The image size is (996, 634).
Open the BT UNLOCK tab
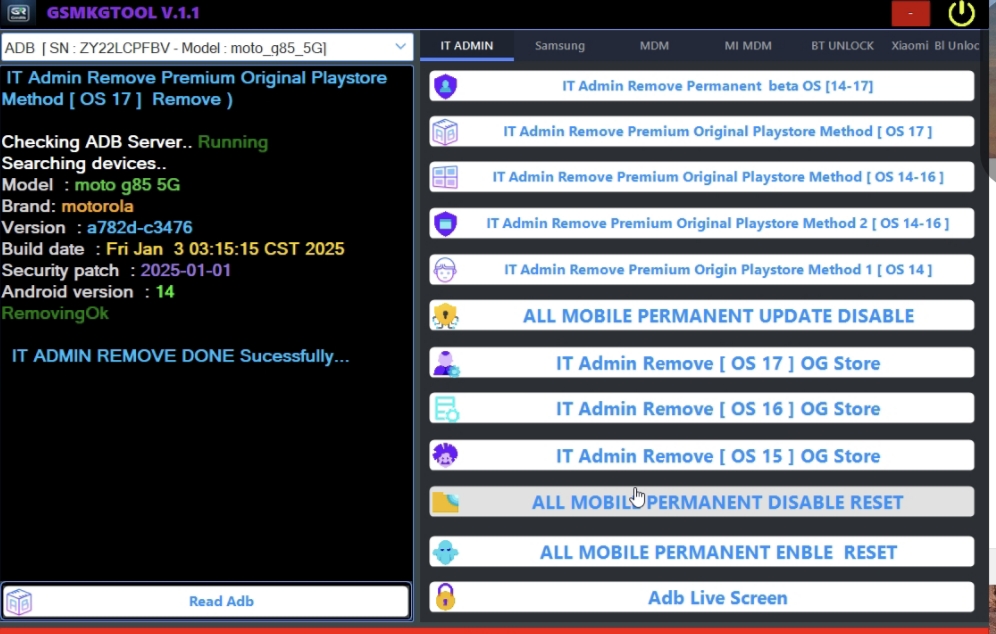[842, 46]
